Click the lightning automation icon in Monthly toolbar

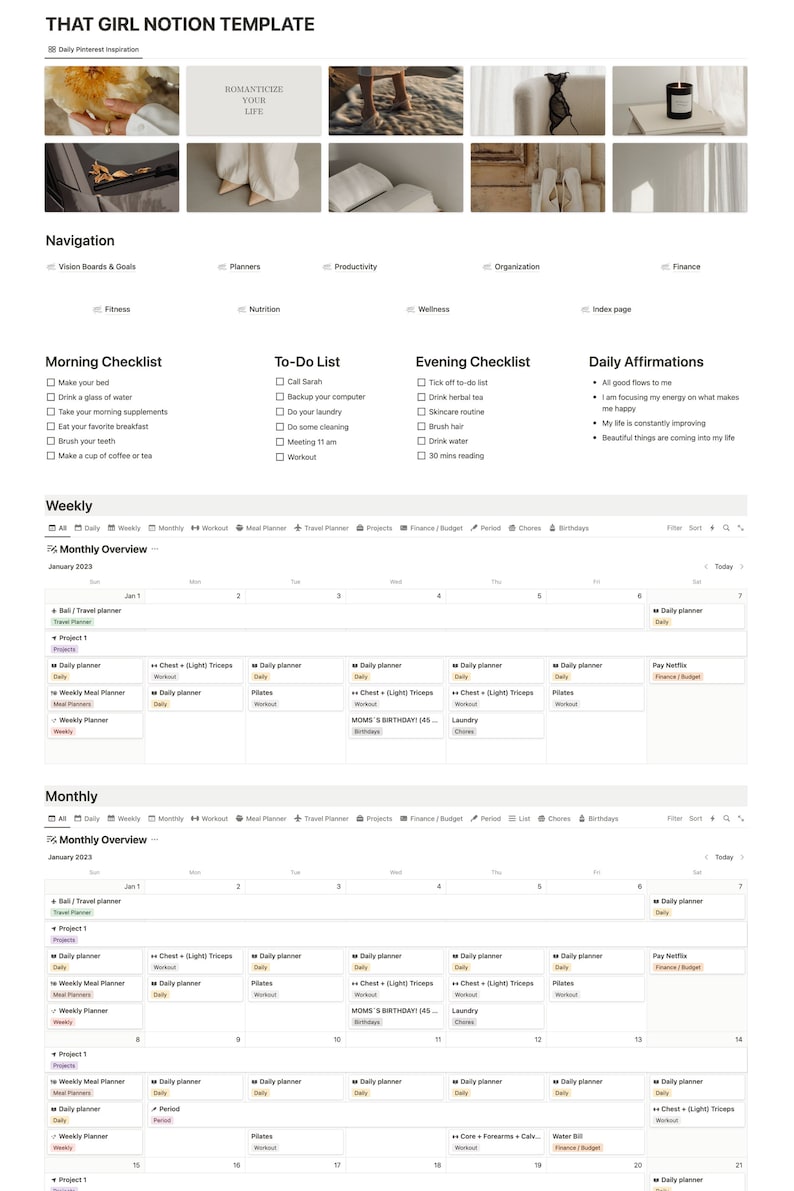click(x=712, y=819)
